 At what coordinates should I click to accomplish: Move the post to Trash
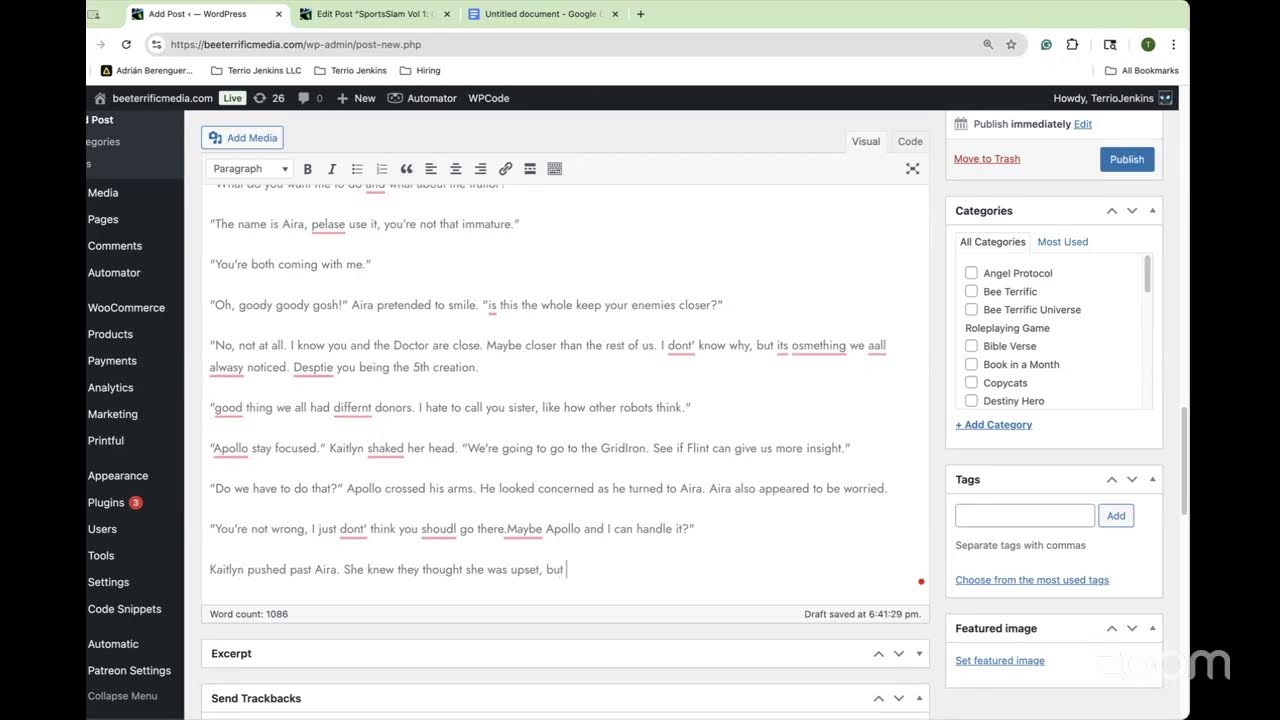tap(986, 158)
